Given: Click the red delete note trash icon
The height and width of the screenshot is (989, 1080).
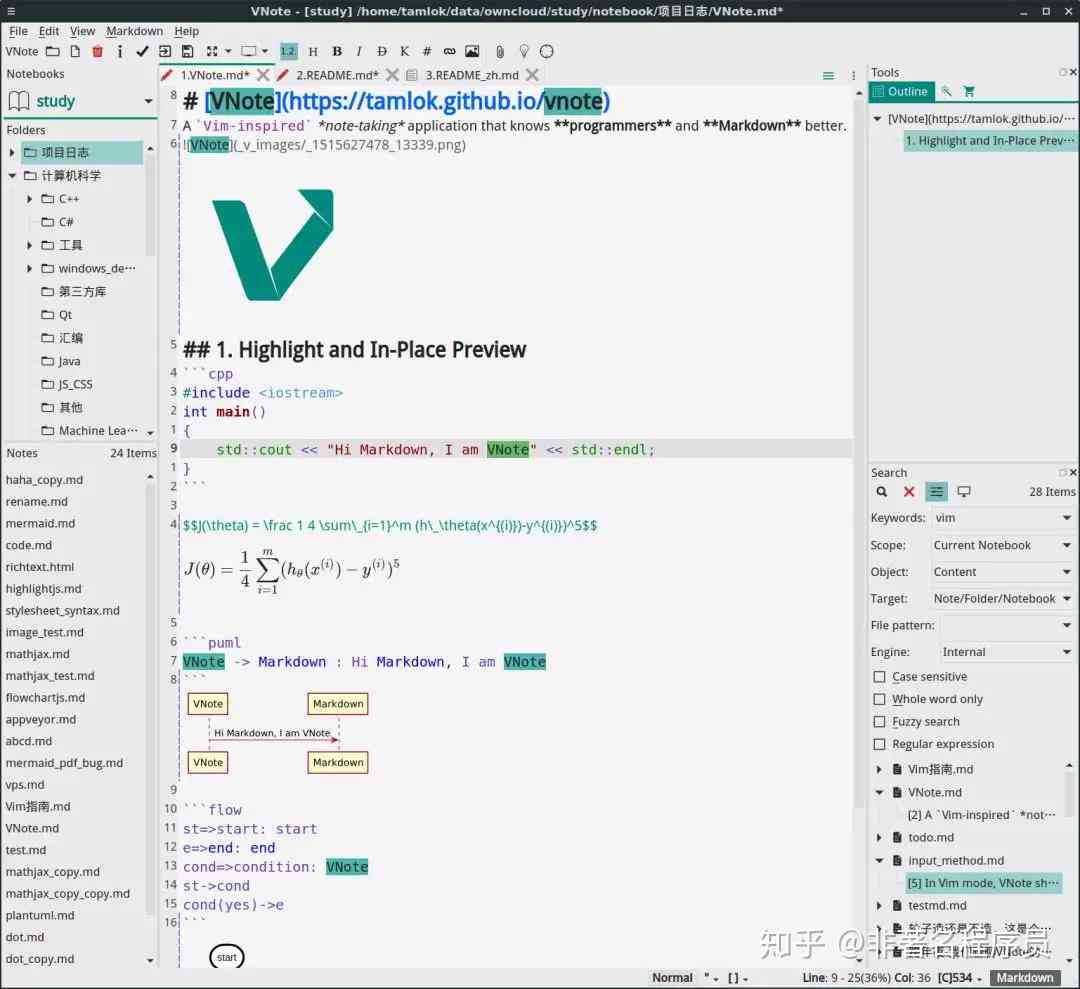Looking at the screenshot, I should [x=97, y=51].
